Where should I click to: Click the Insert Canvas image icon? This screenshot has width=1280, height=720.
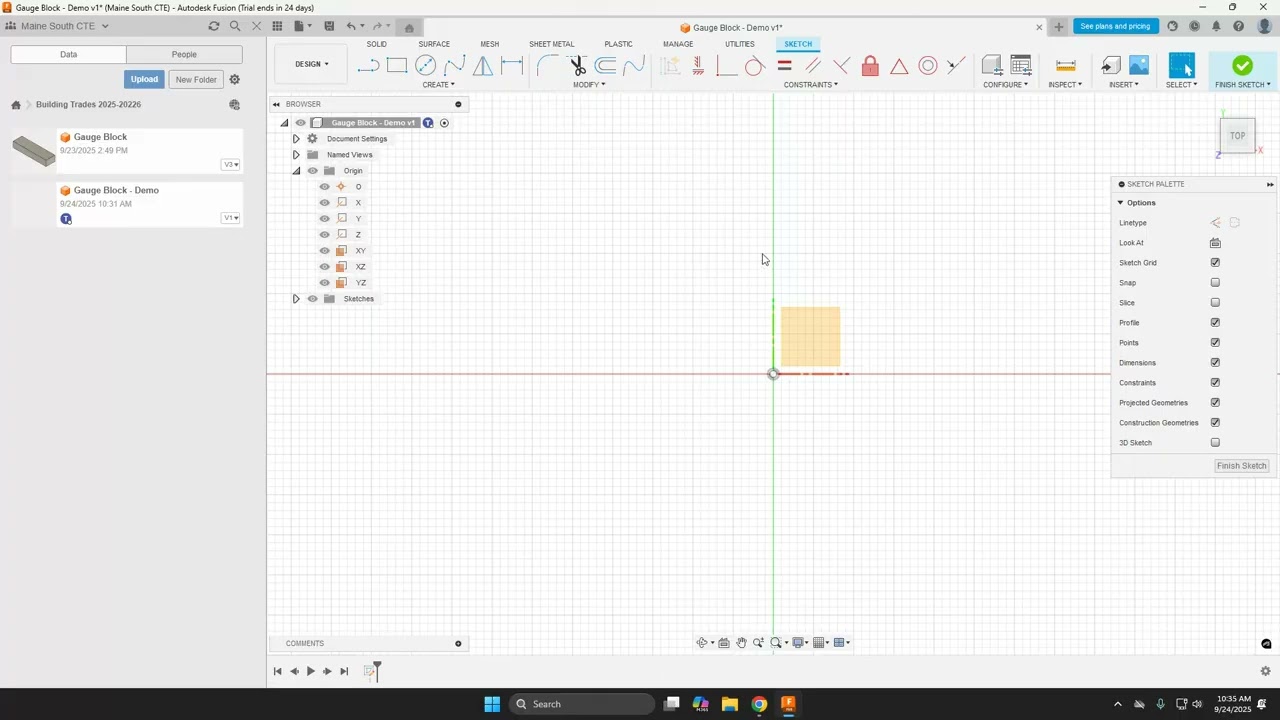1139,66
